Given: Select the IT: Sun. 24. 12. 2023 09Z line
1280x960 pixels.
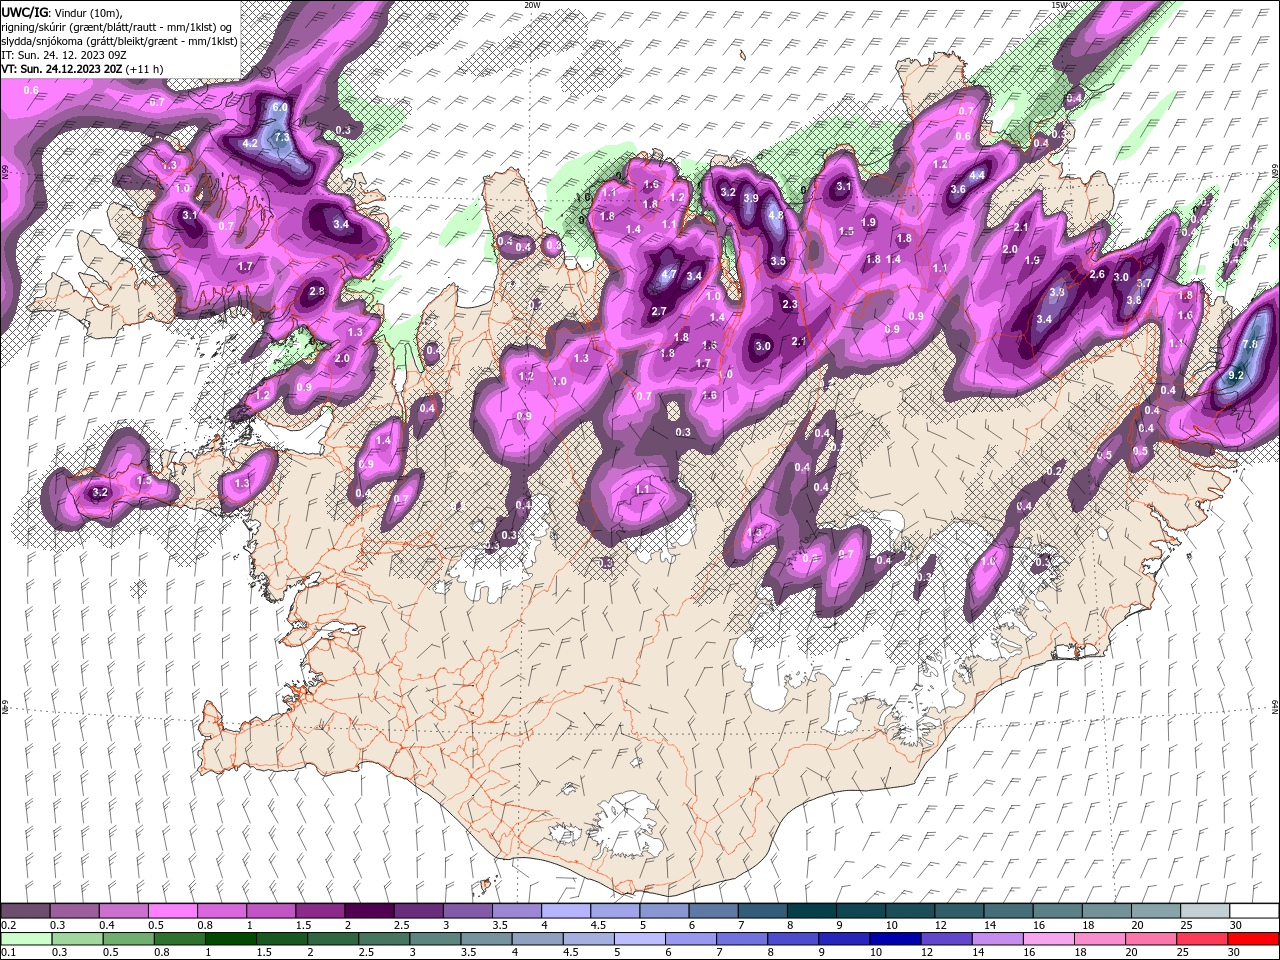Looking at the screenshot, I should click(x=63, y=55).
